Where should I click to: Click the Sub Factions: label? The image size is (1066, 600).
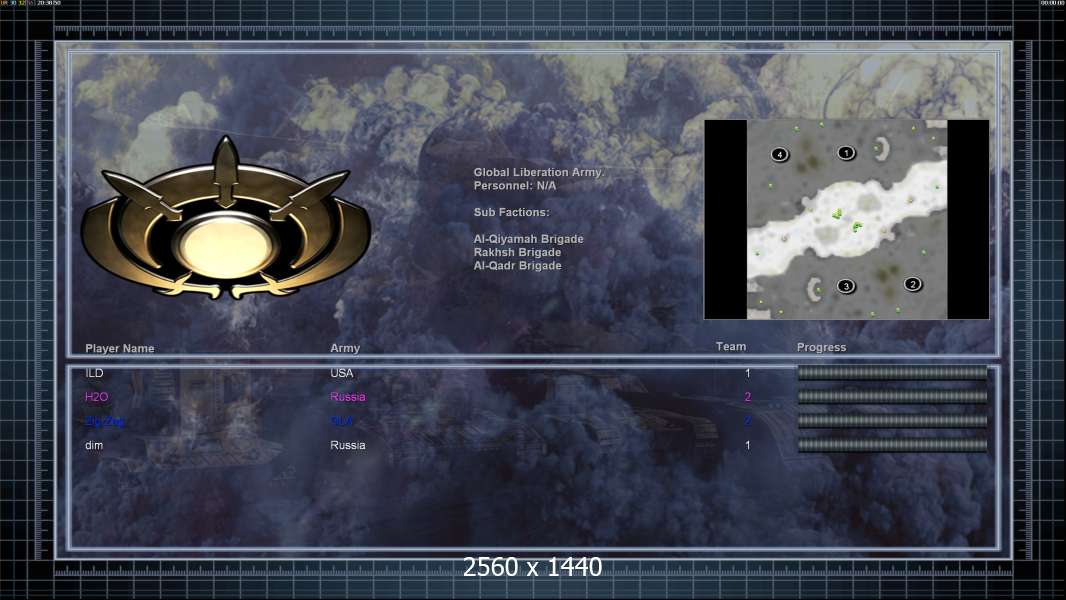point(511,212)
